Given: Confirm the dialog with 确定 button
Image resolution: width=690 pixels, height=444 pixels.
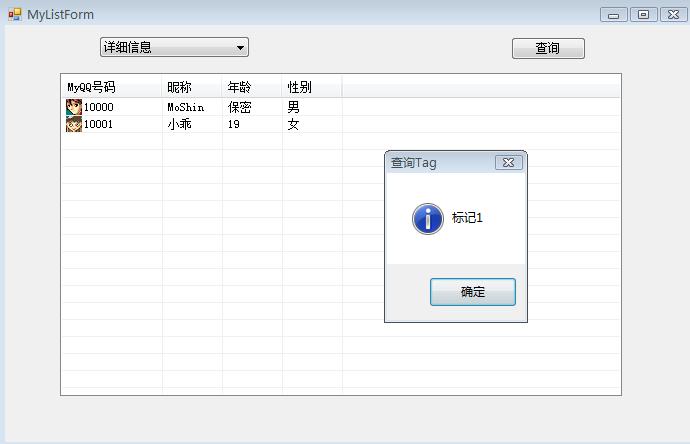Looking at the screenshot, I should pos(473,292).
